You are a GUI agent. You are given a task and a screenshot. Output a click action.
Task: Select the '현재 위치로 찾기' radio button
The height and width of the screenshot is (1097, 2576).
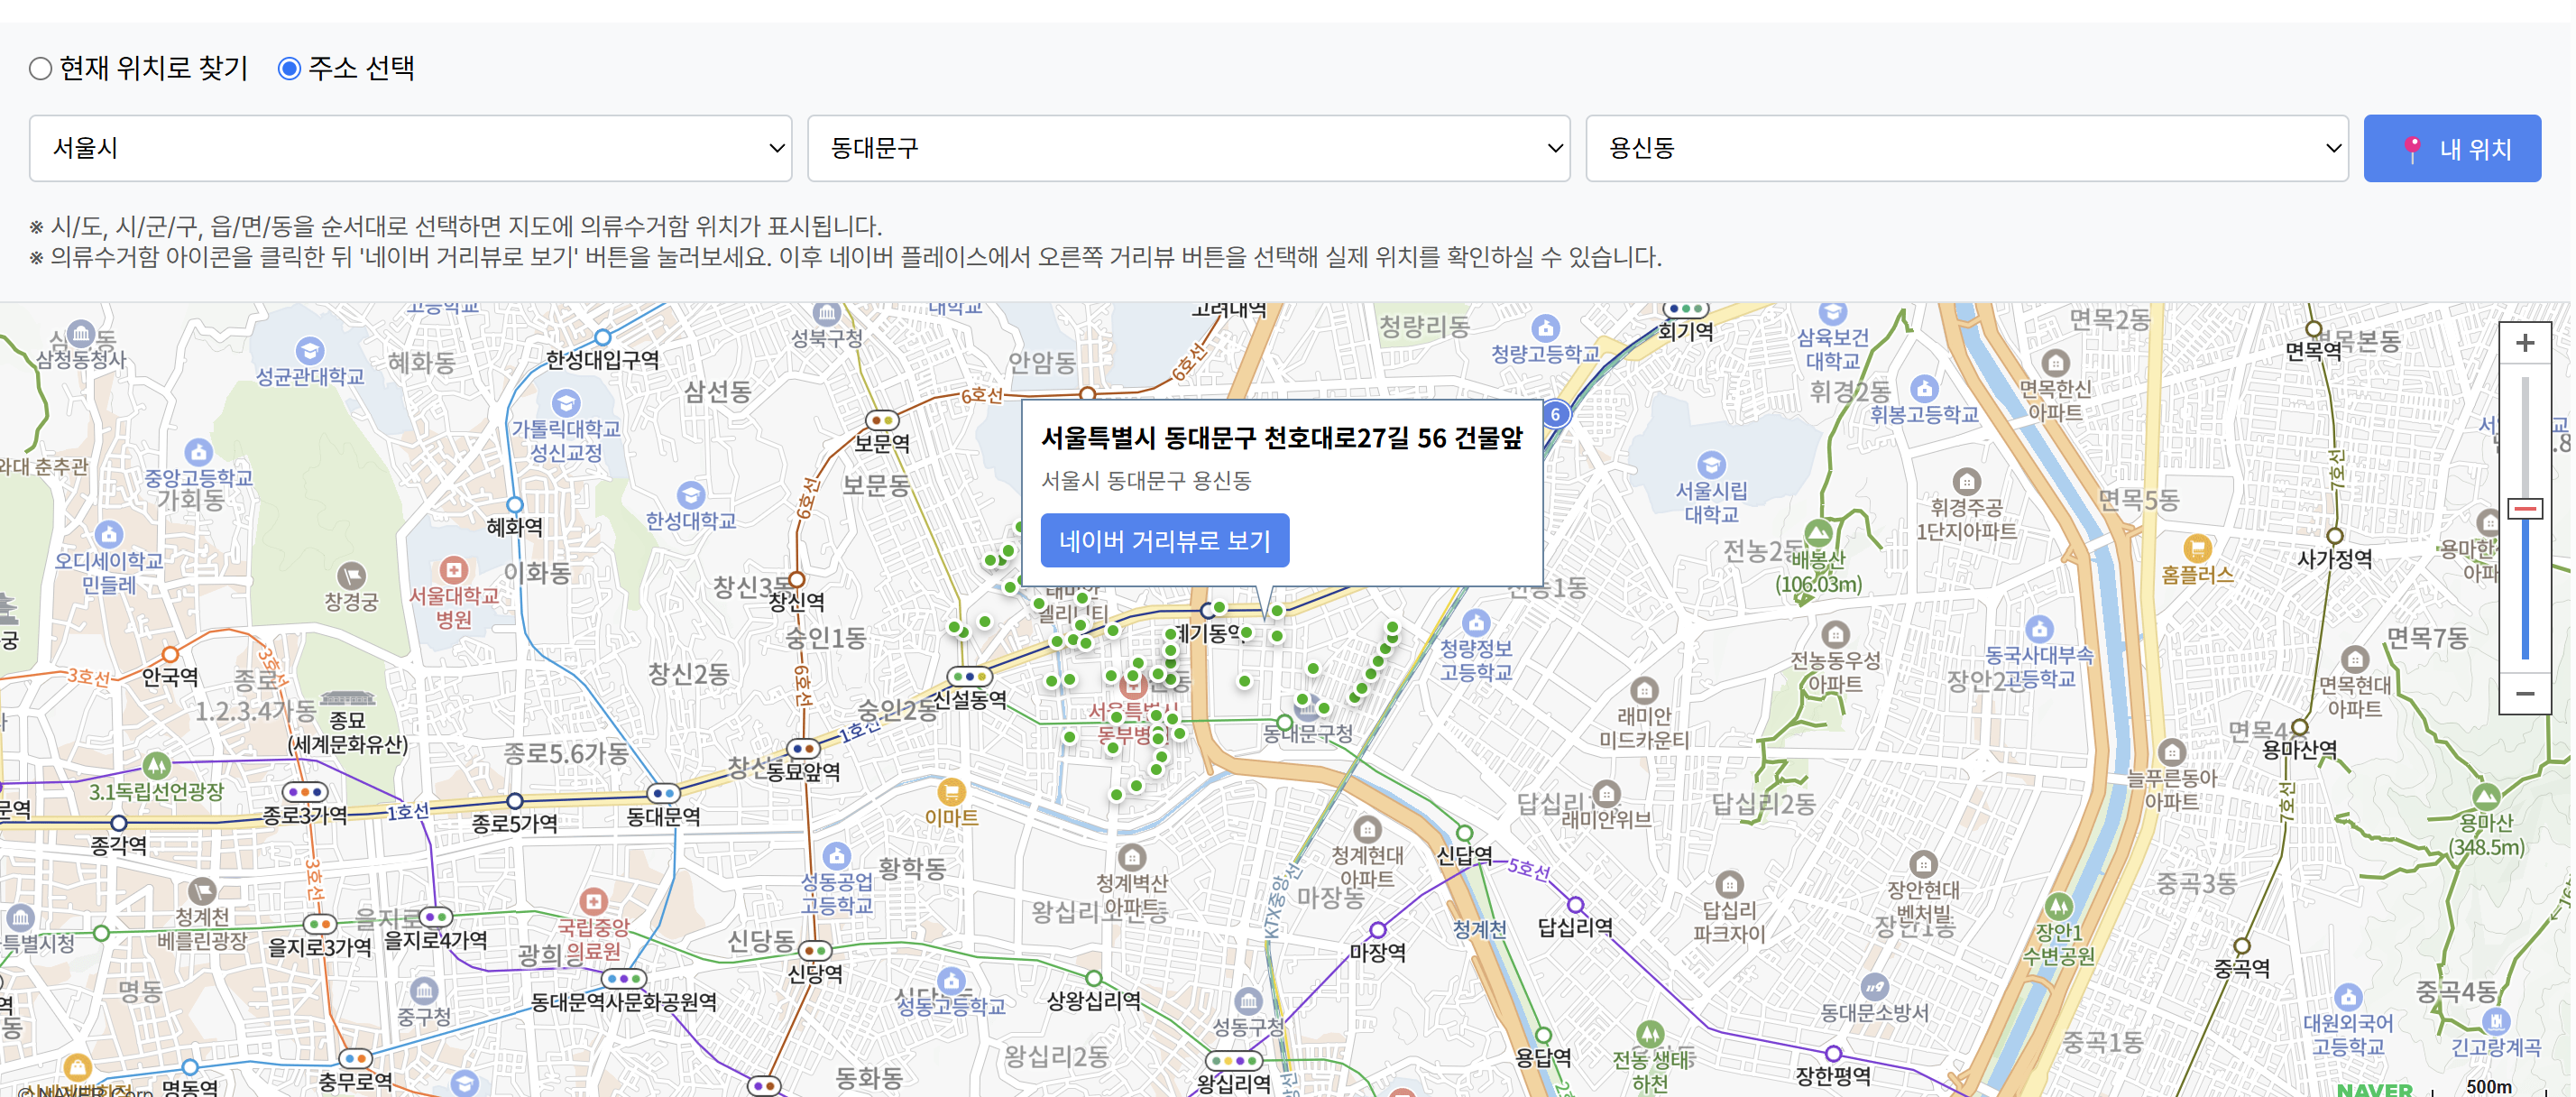click(x=40, y=69)
